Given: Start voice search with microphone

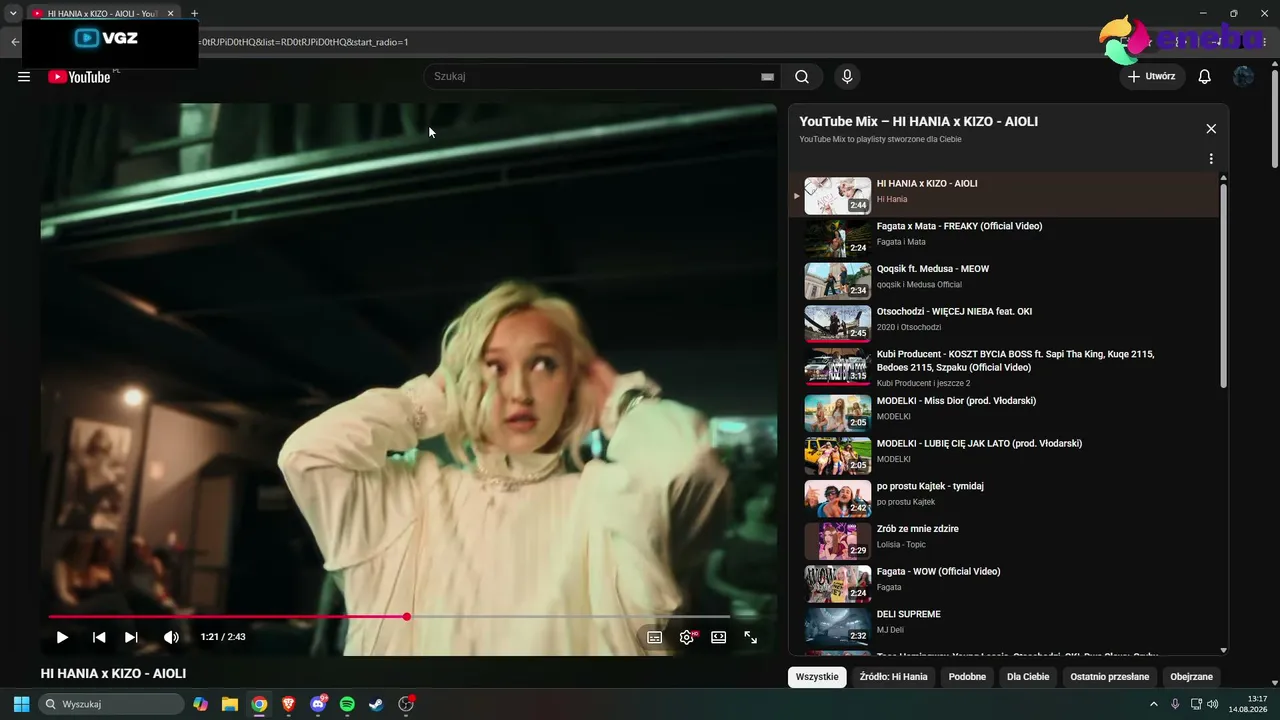Looking at the screenshot, I should coord(847,76).
